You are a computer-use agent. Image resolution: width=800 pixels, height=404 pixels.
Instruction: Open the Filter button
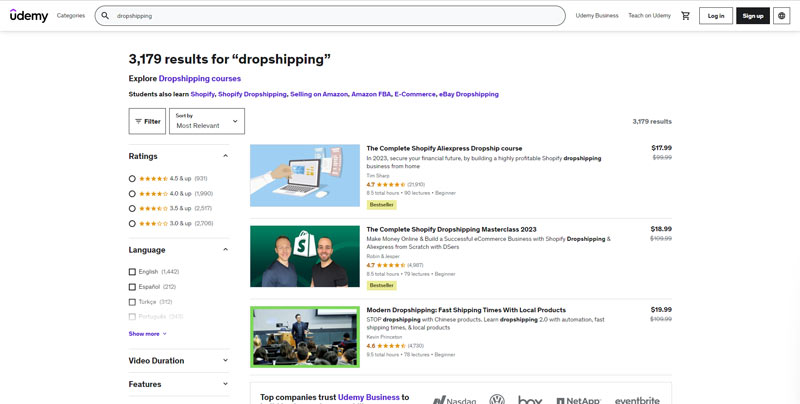tap(147, 121)
